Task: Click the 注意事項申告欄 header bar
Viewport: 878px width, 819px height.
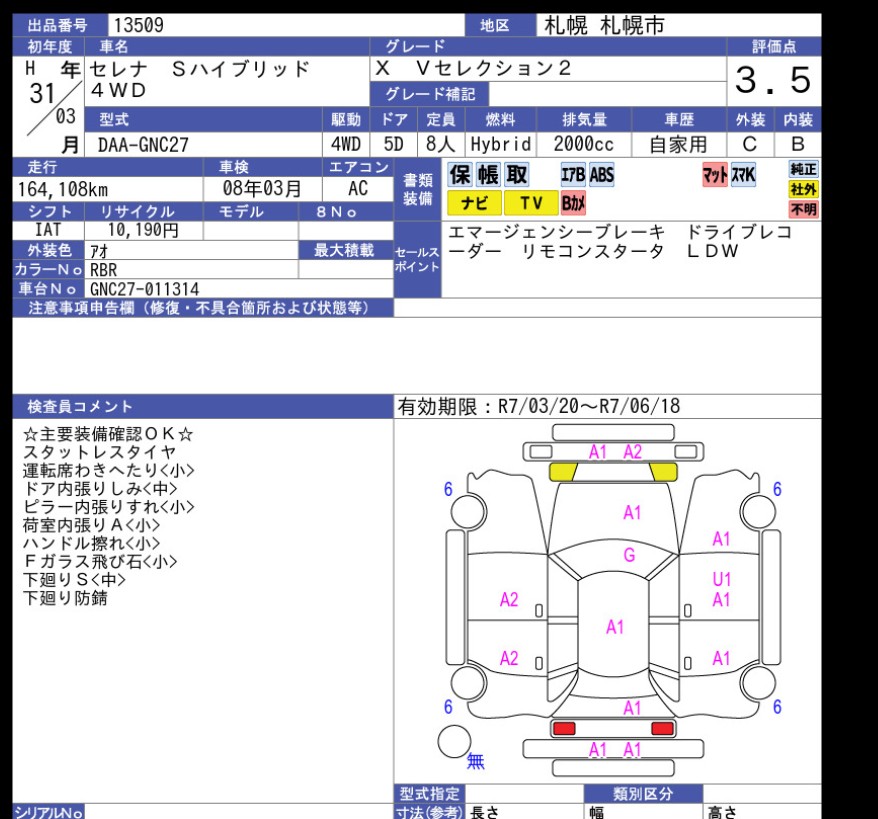Action: point(203,308)
